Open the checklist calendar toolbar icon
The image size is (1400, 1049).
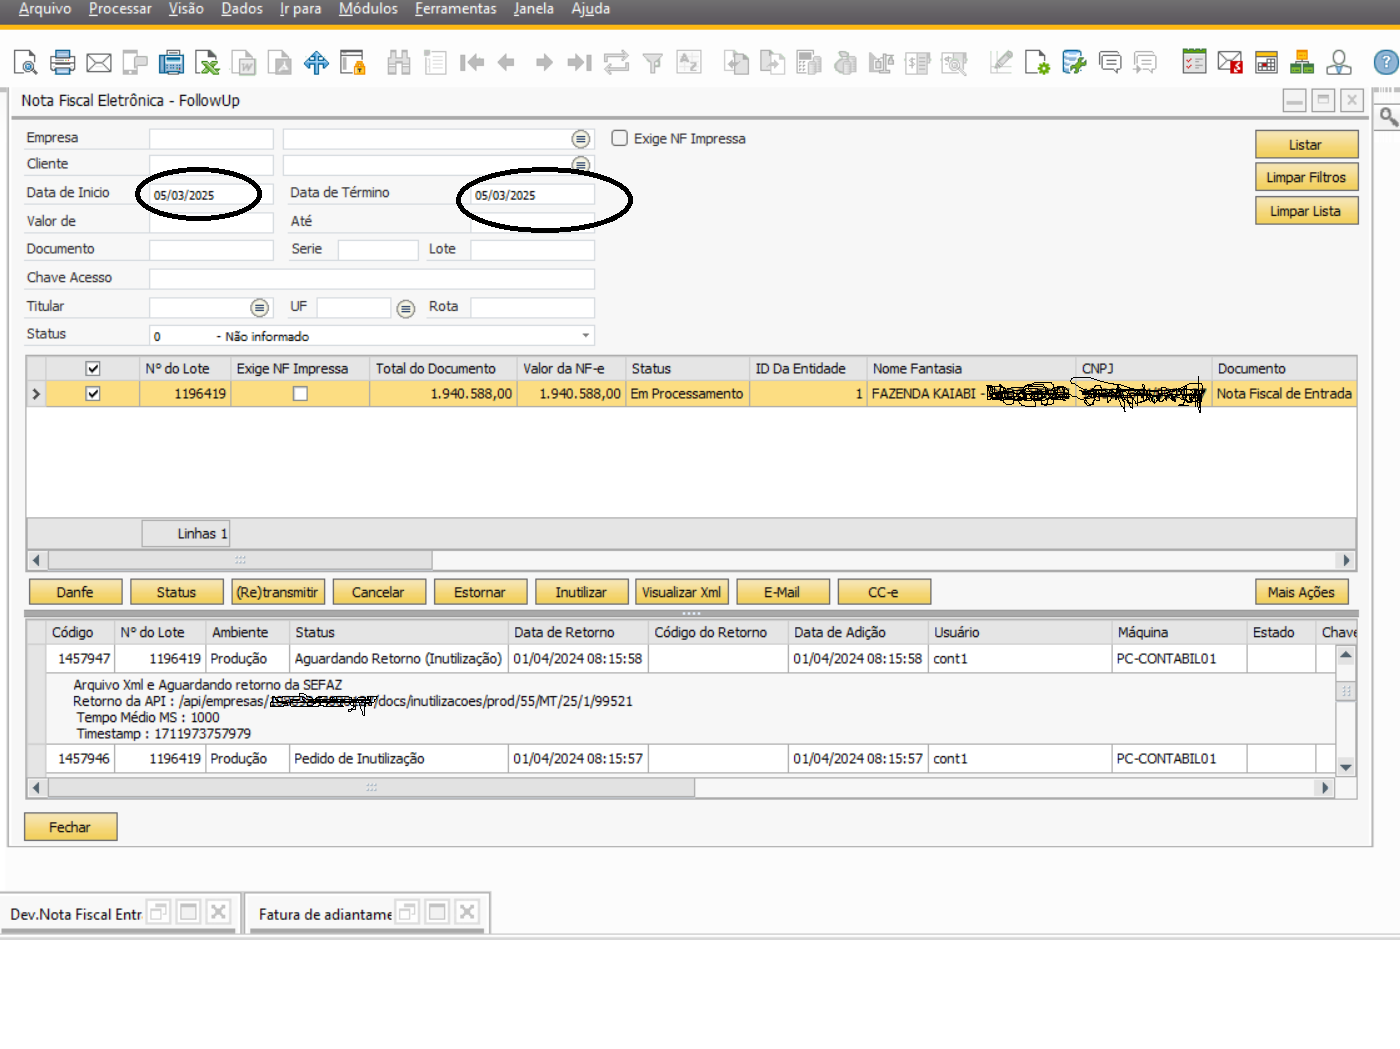1194,63
